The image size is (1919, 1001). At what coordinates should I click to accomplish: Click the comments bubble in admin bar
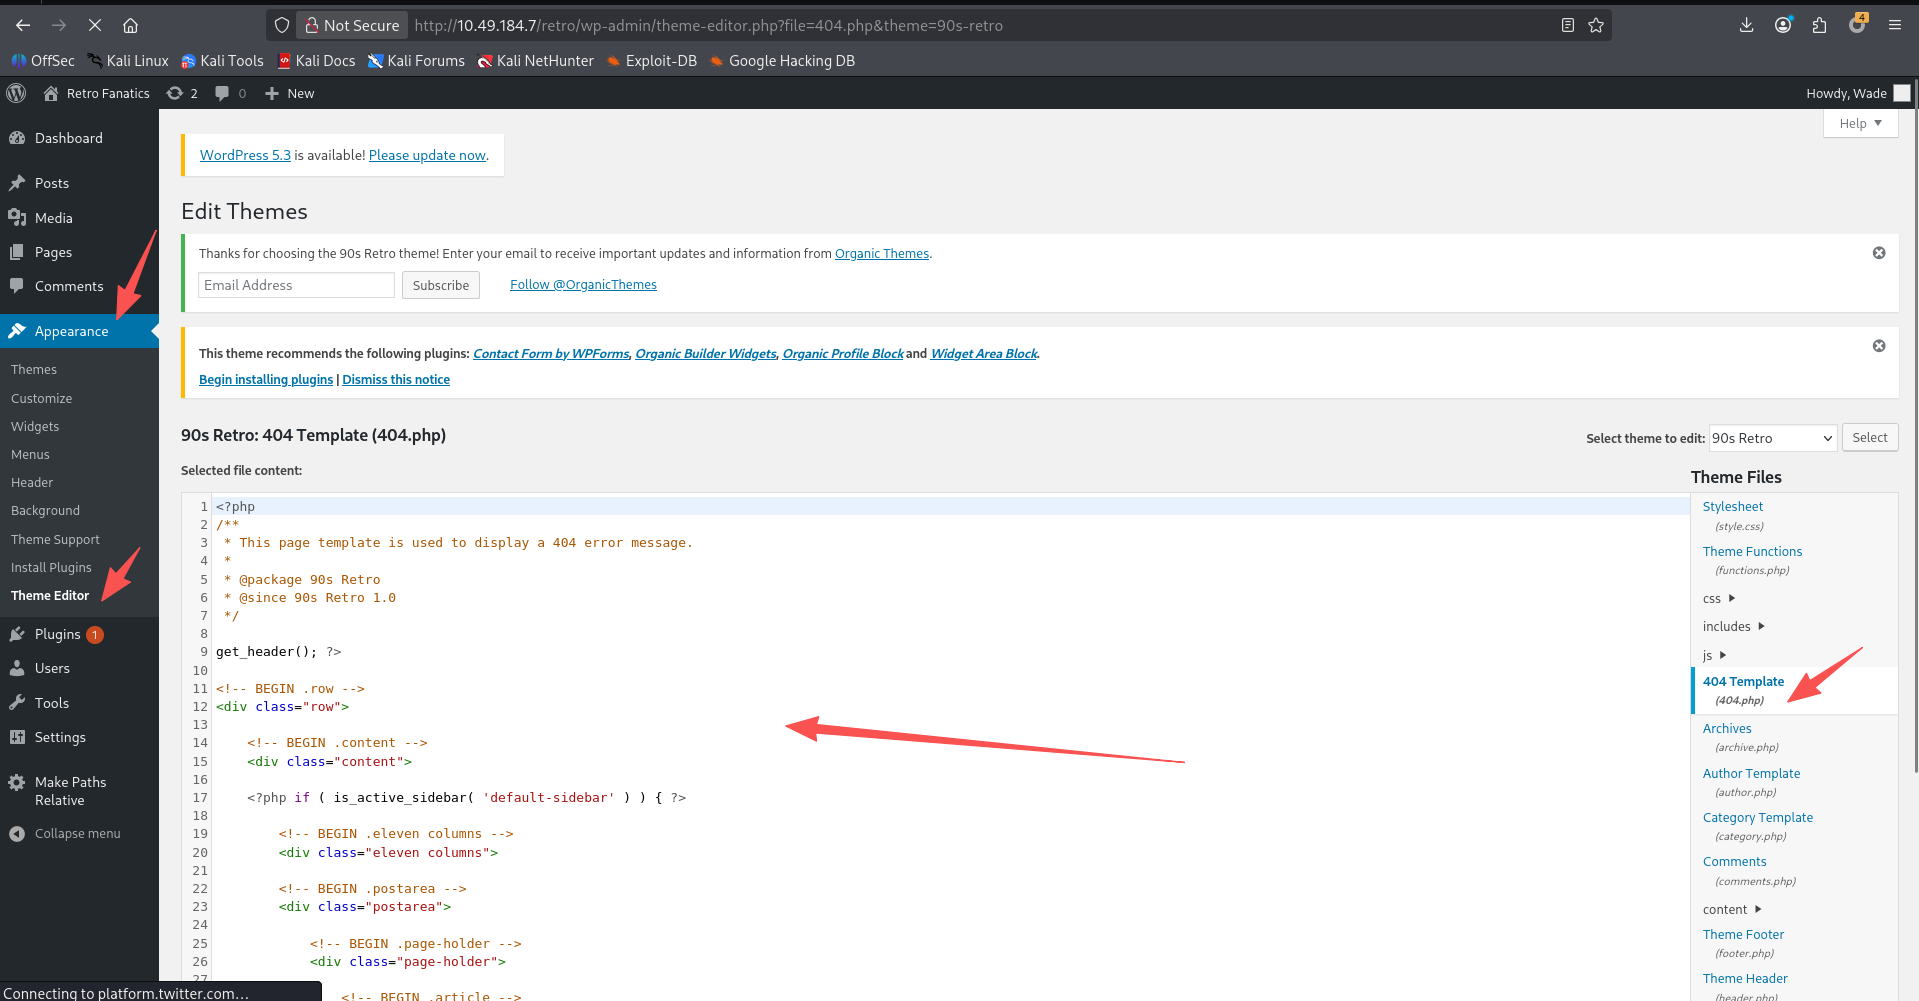click(x=230, y=93)
